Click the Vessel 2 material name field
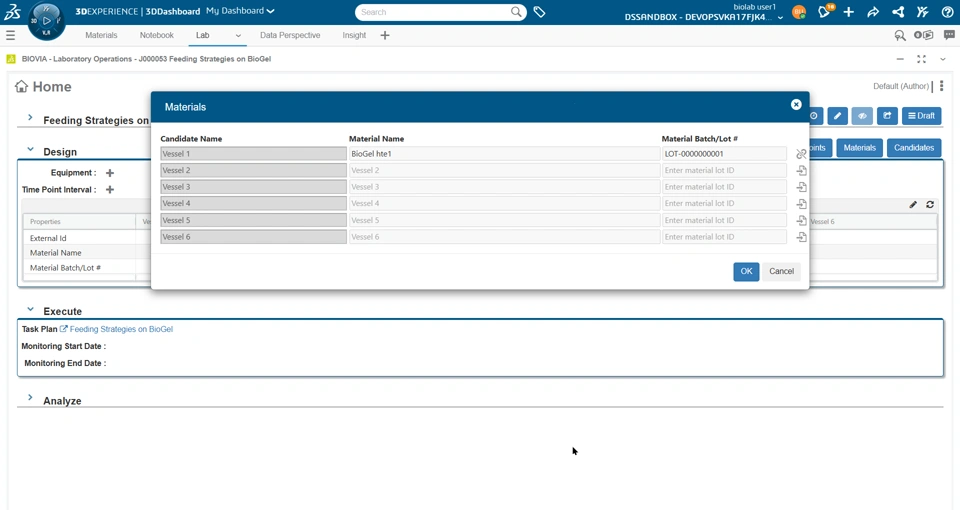The image size is (960, 510). [x=504, y=170]
